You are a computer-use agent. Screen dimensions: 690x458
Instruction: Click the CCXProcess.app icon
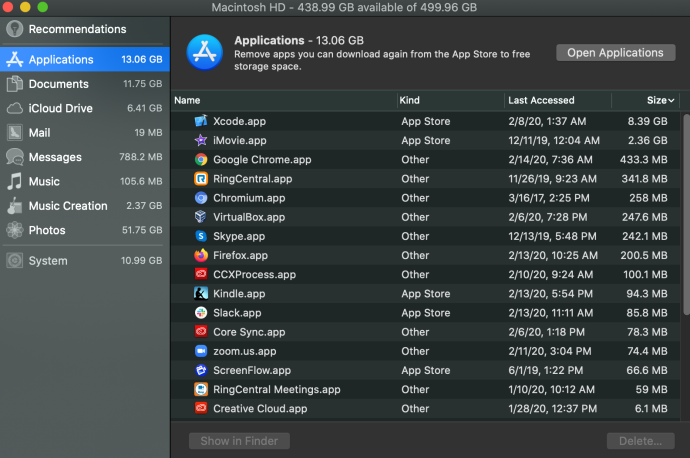point(201,274)
